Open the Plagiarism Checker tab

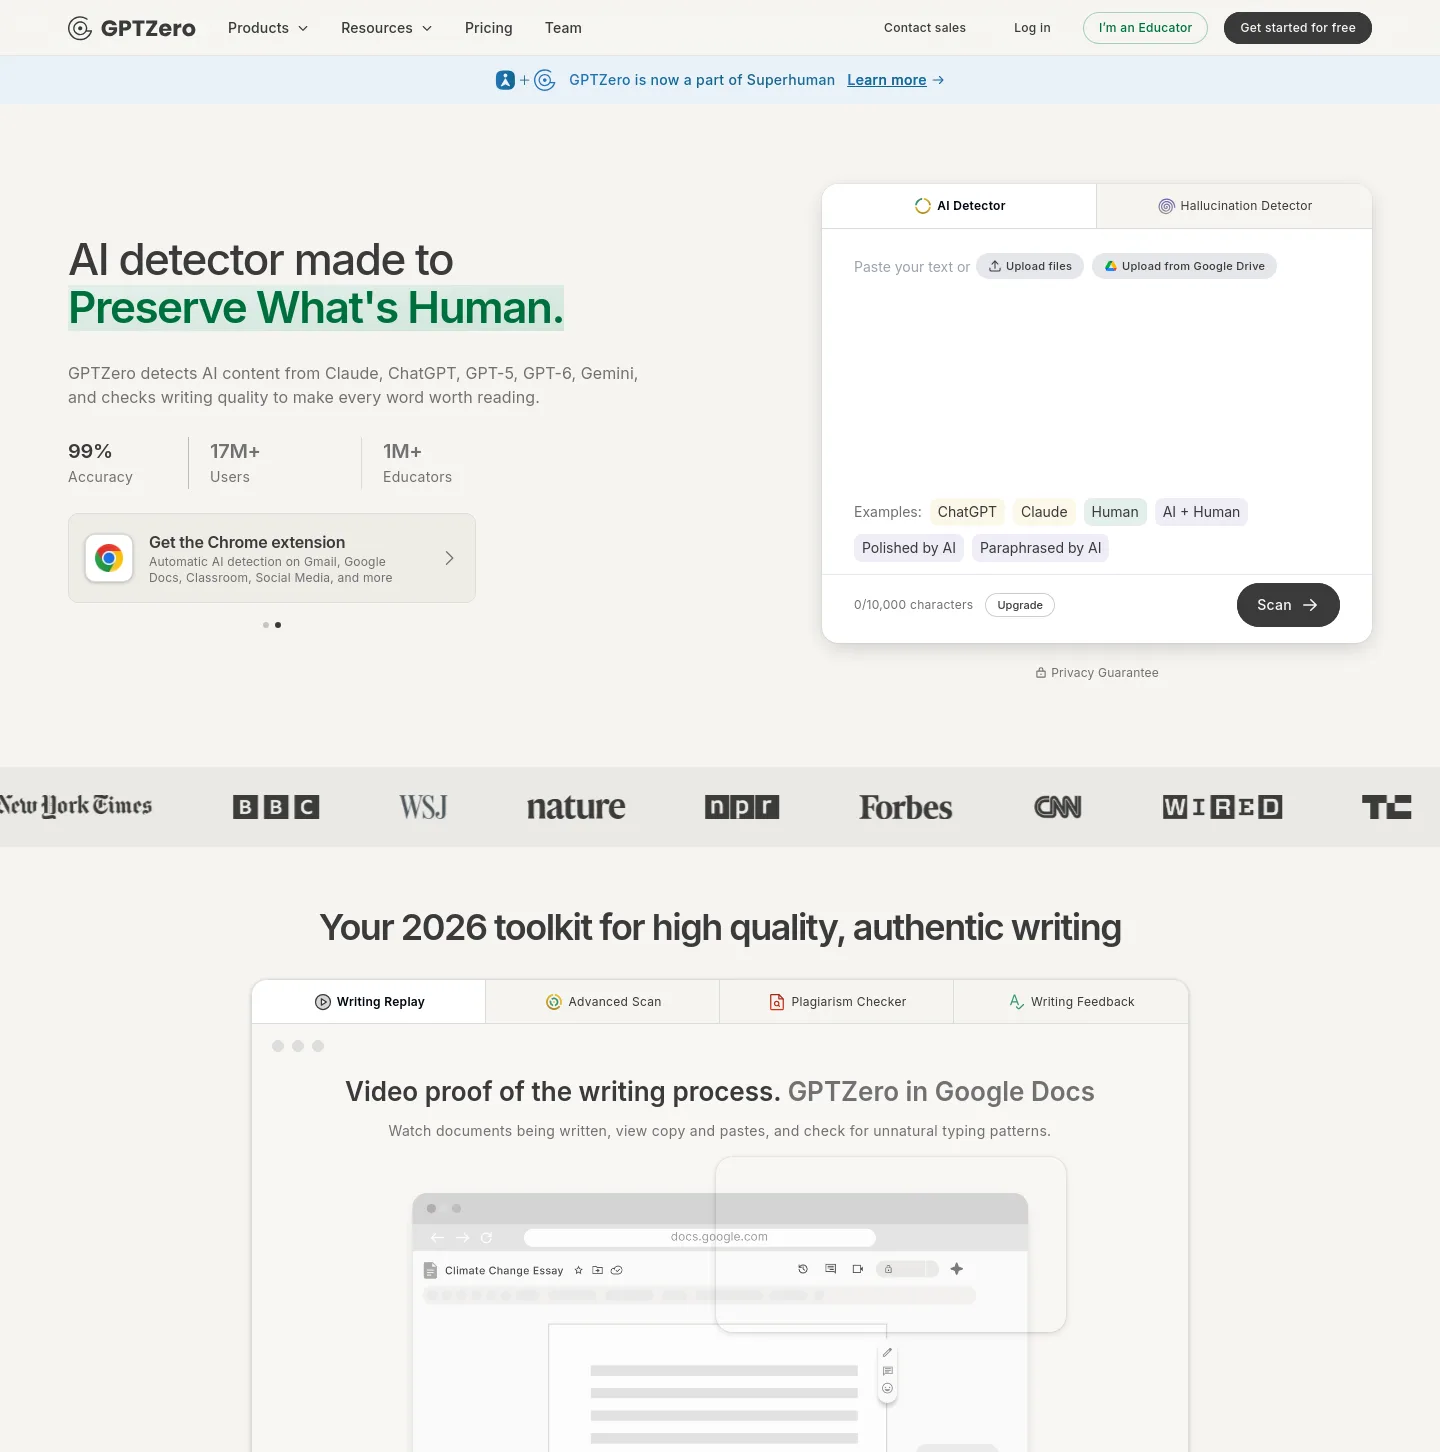[837, 1002]
